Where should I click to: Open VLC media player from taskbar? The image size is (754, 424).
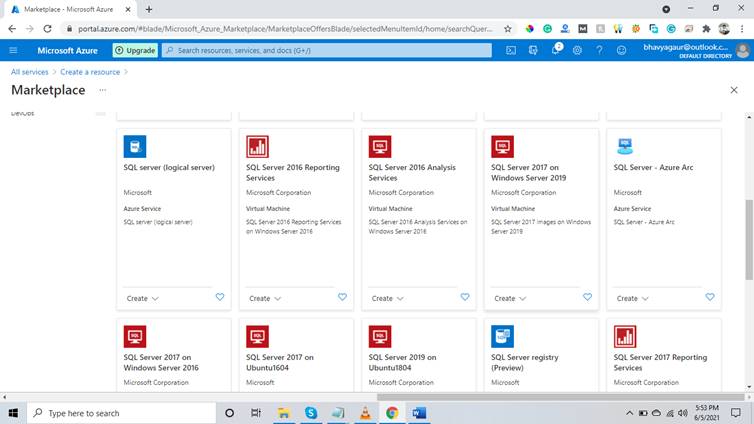click(x=365, y=413)
